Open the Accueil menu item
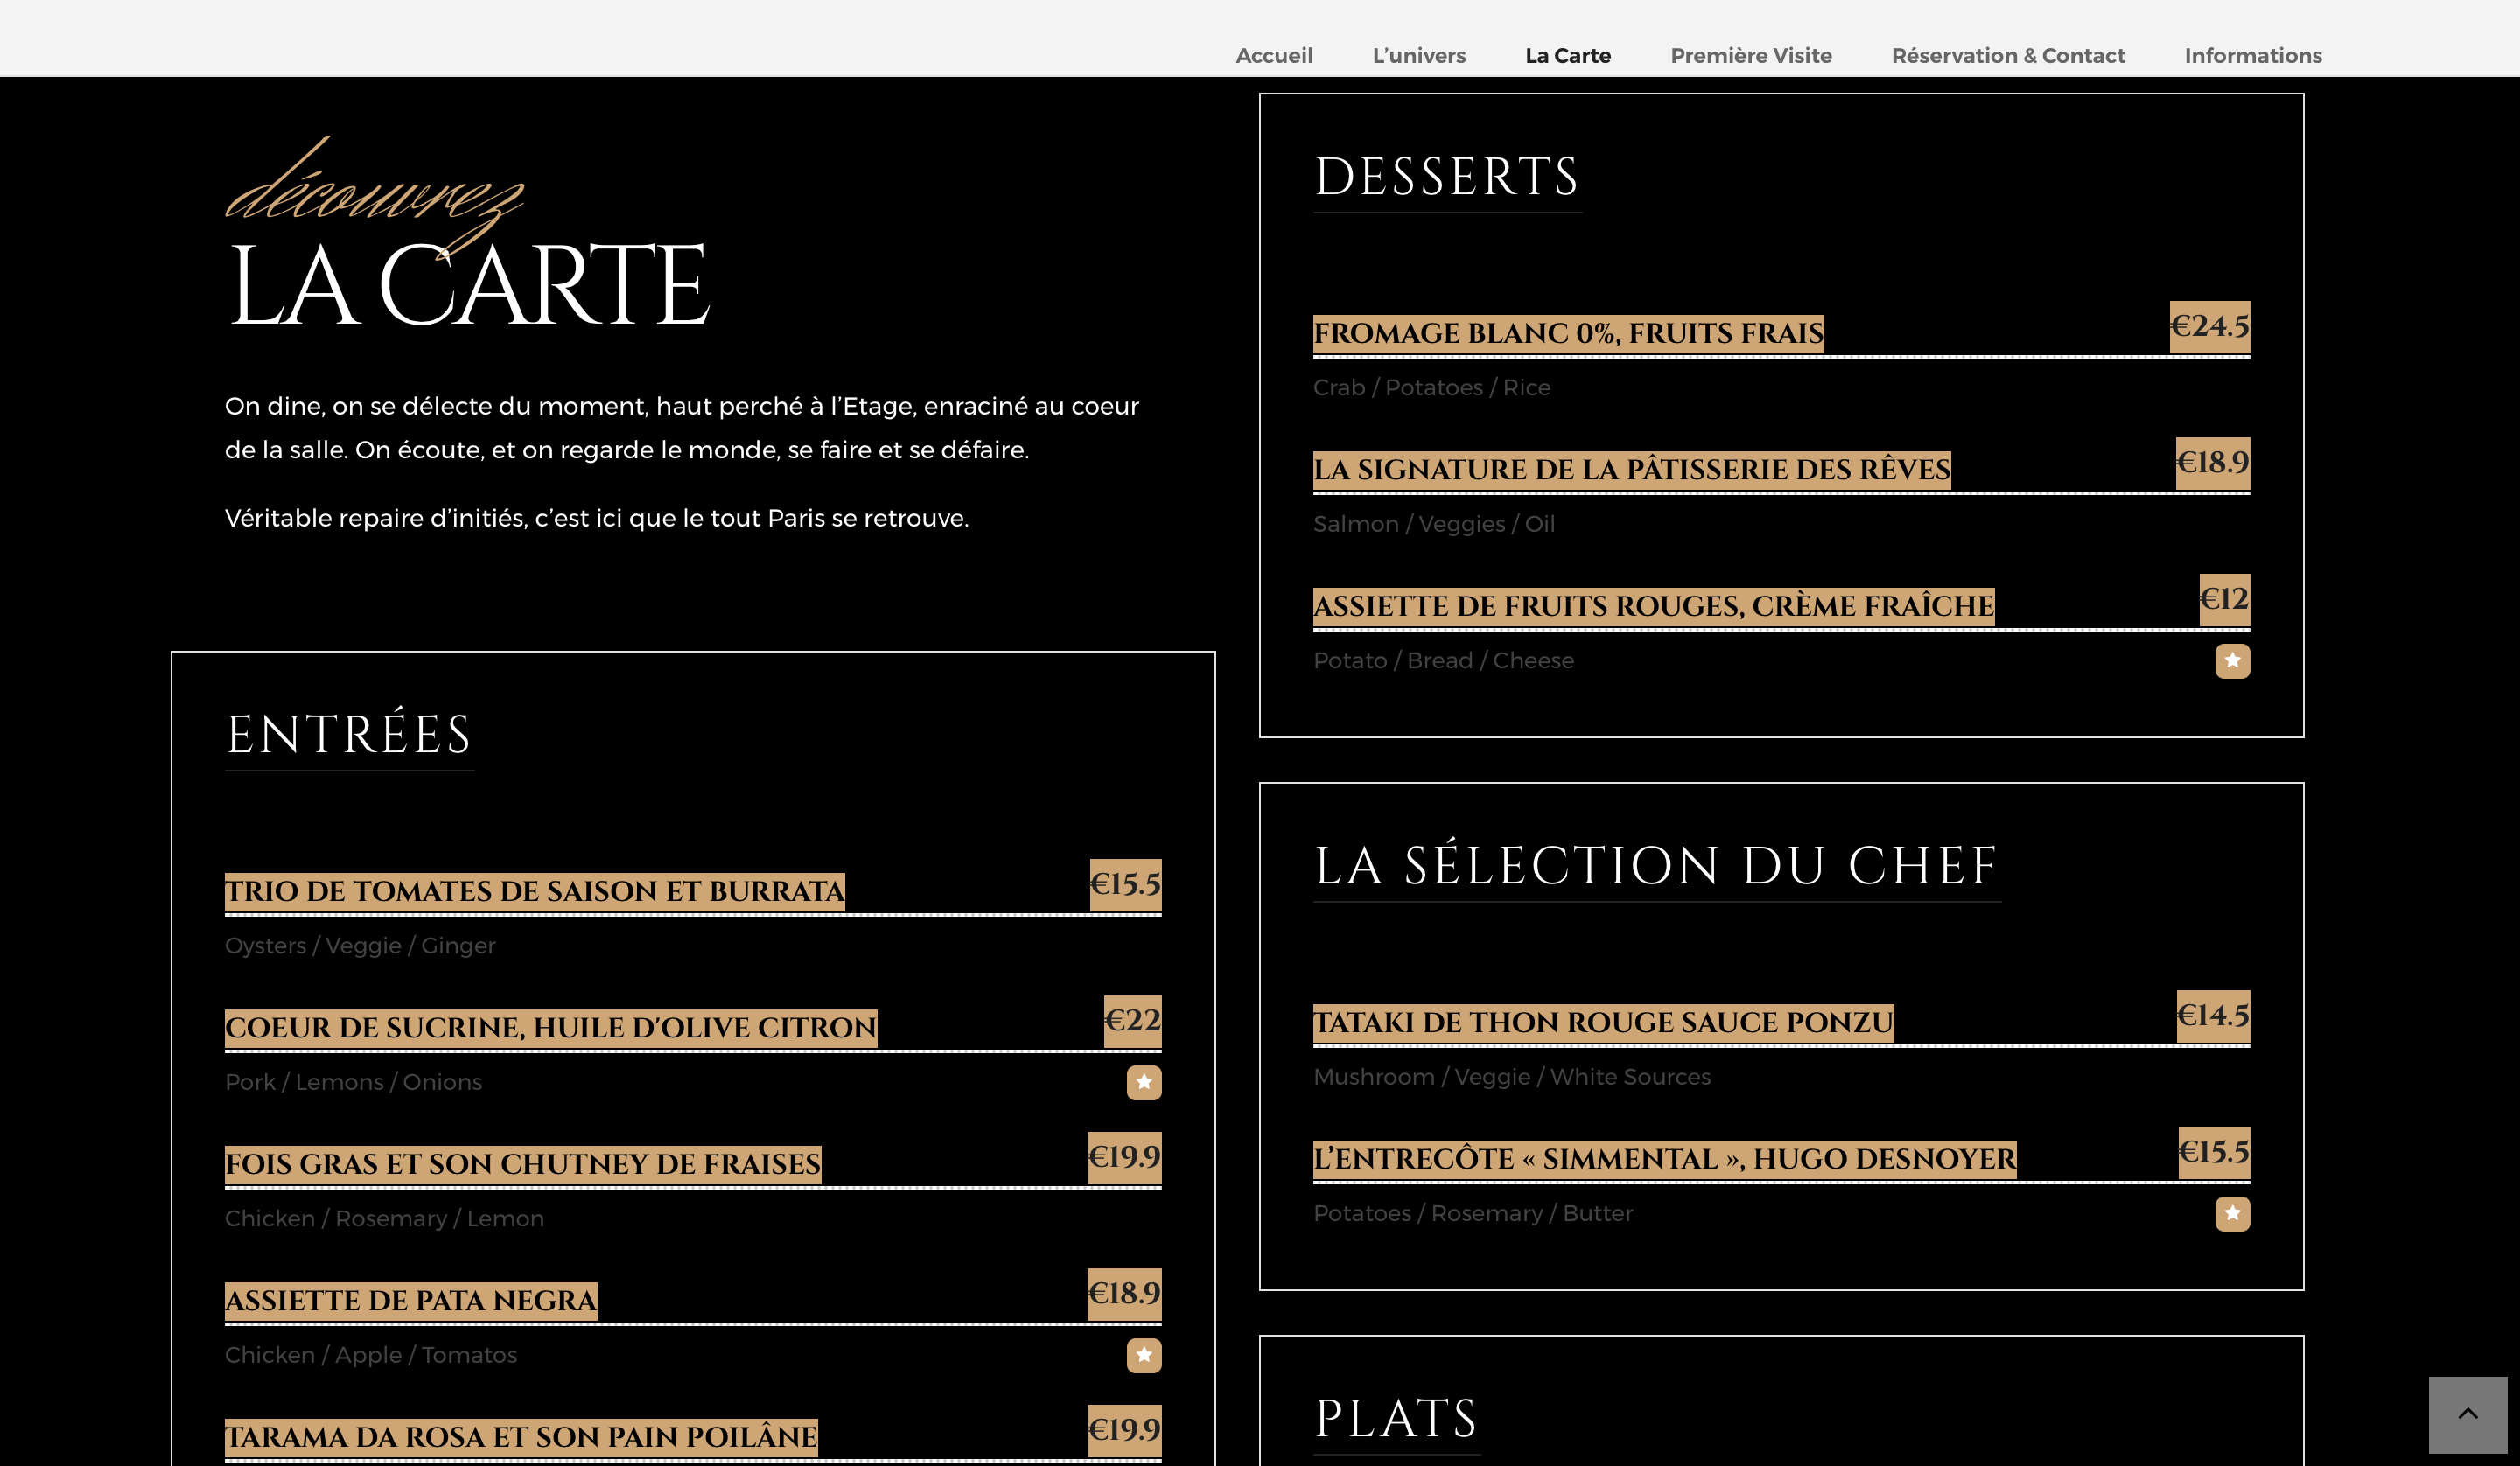This screenshot has height=1466, width=2520. pyautogui.click(x=1274, y=56)
